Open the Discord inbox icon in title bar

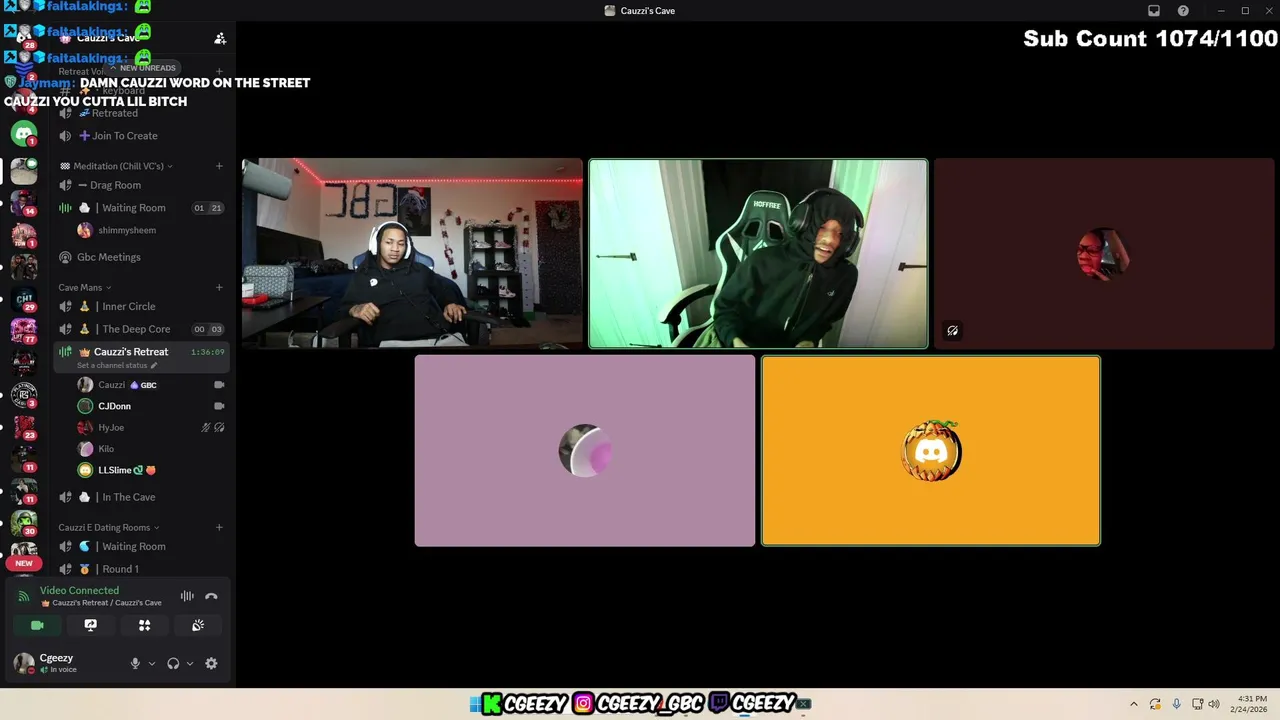[1154, 11]
